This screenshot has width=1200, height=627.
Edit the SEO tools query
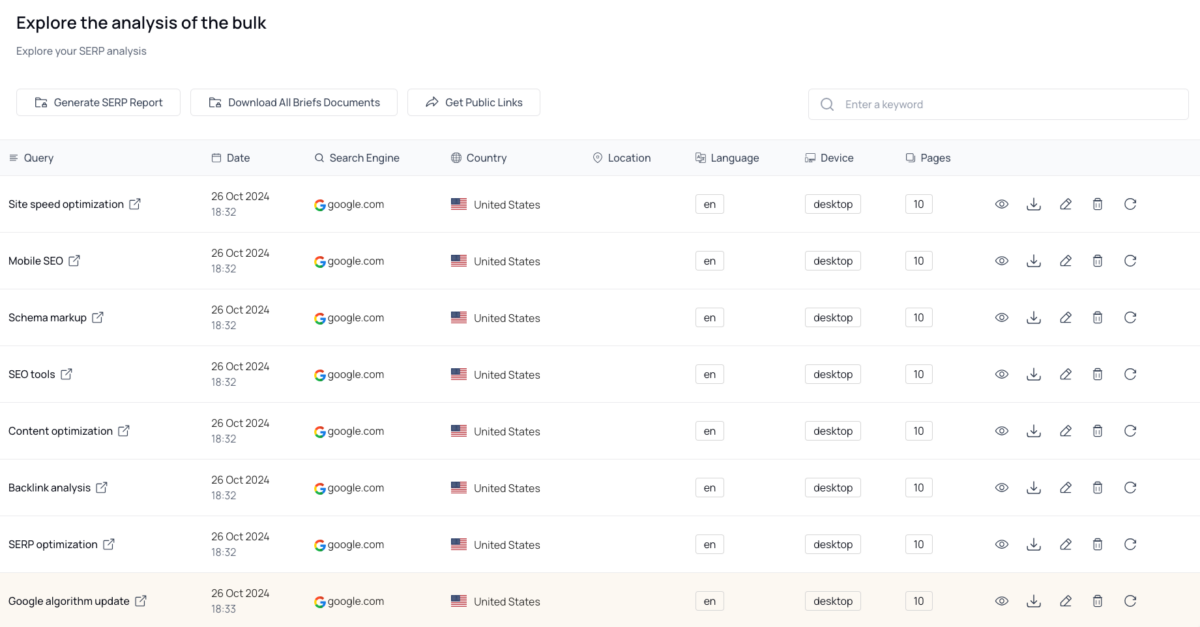(1066, 374)
